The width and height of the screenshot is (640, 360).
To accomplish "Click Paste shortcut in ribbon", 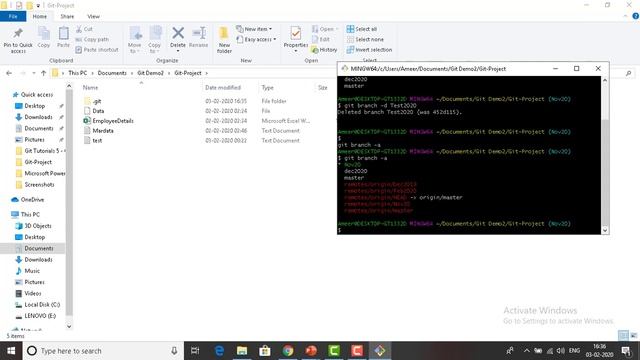I will (x=97, y=50).
